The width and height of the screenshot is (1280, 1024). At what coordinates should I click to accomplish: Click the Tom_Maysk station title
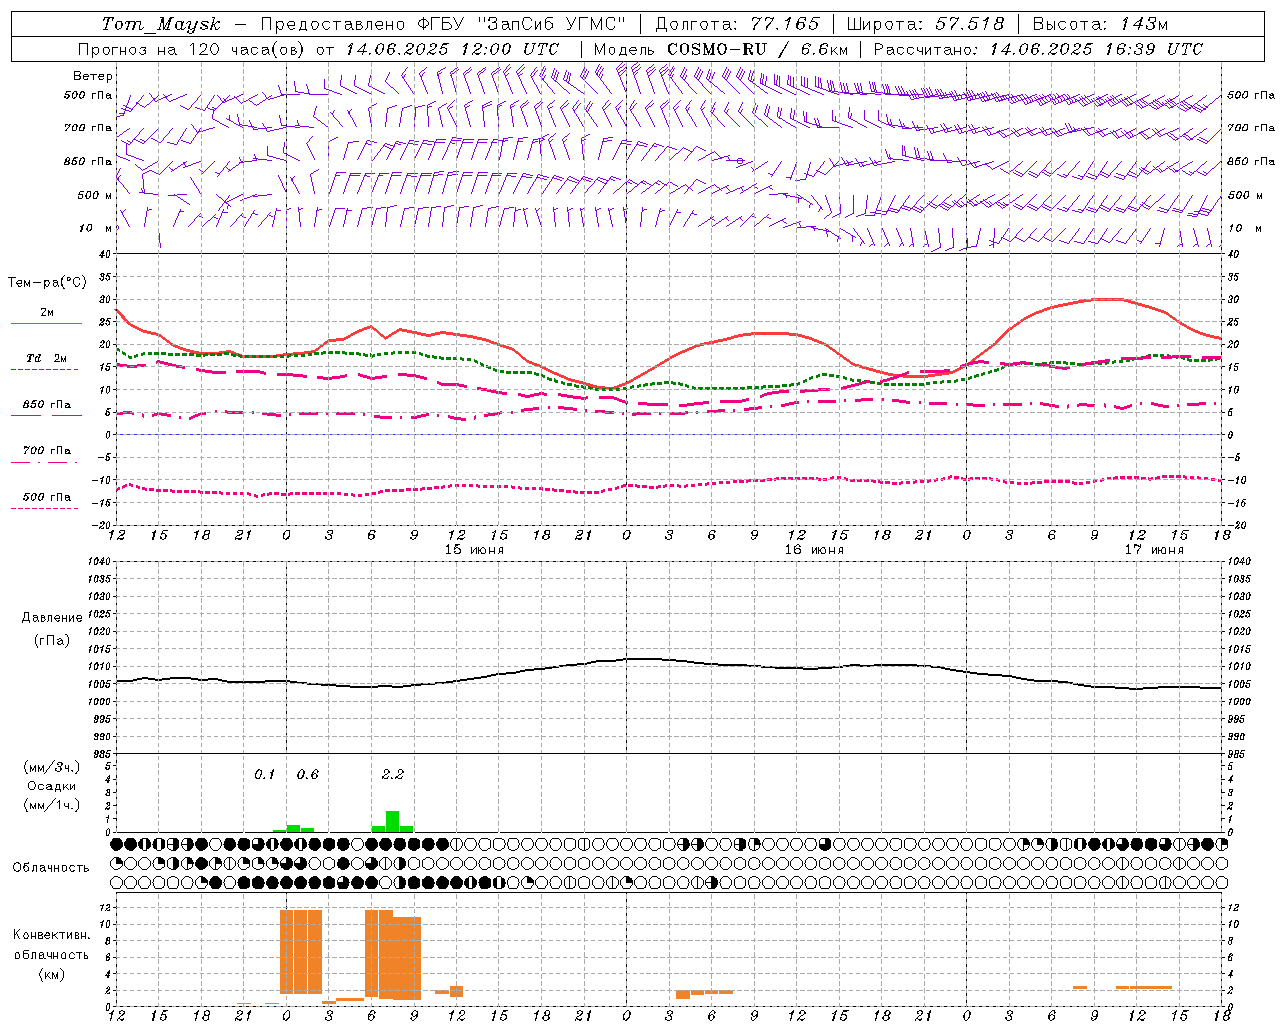click(161, 24)
